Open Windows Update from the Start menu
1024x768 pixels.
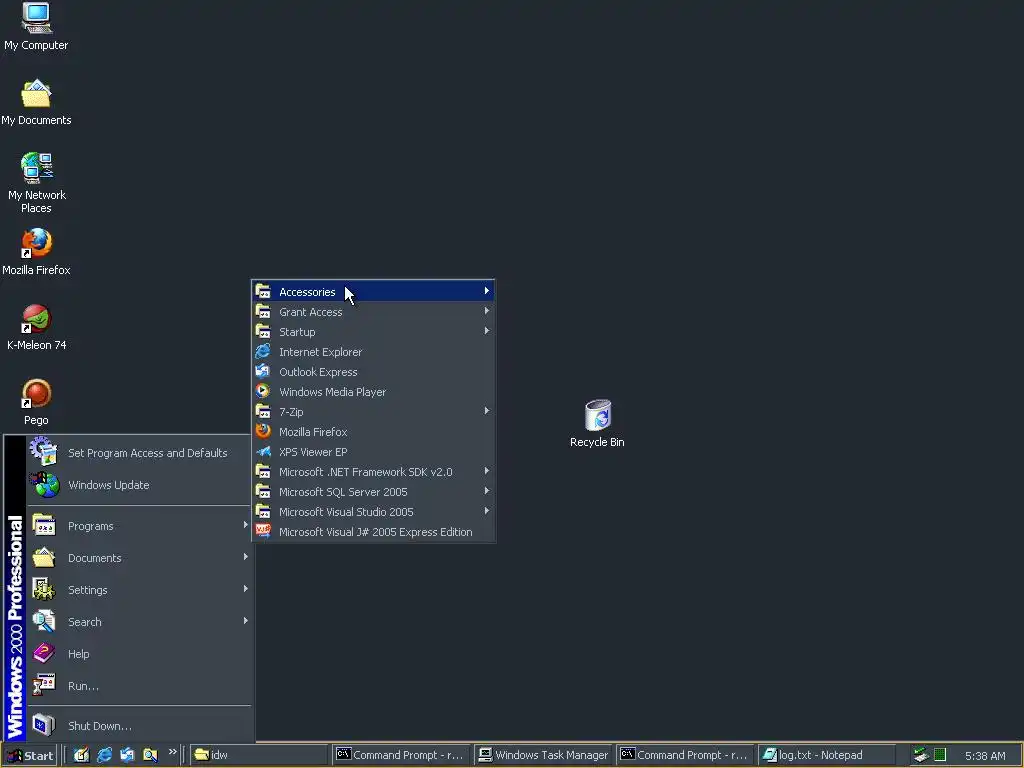[x=139, y=485]
